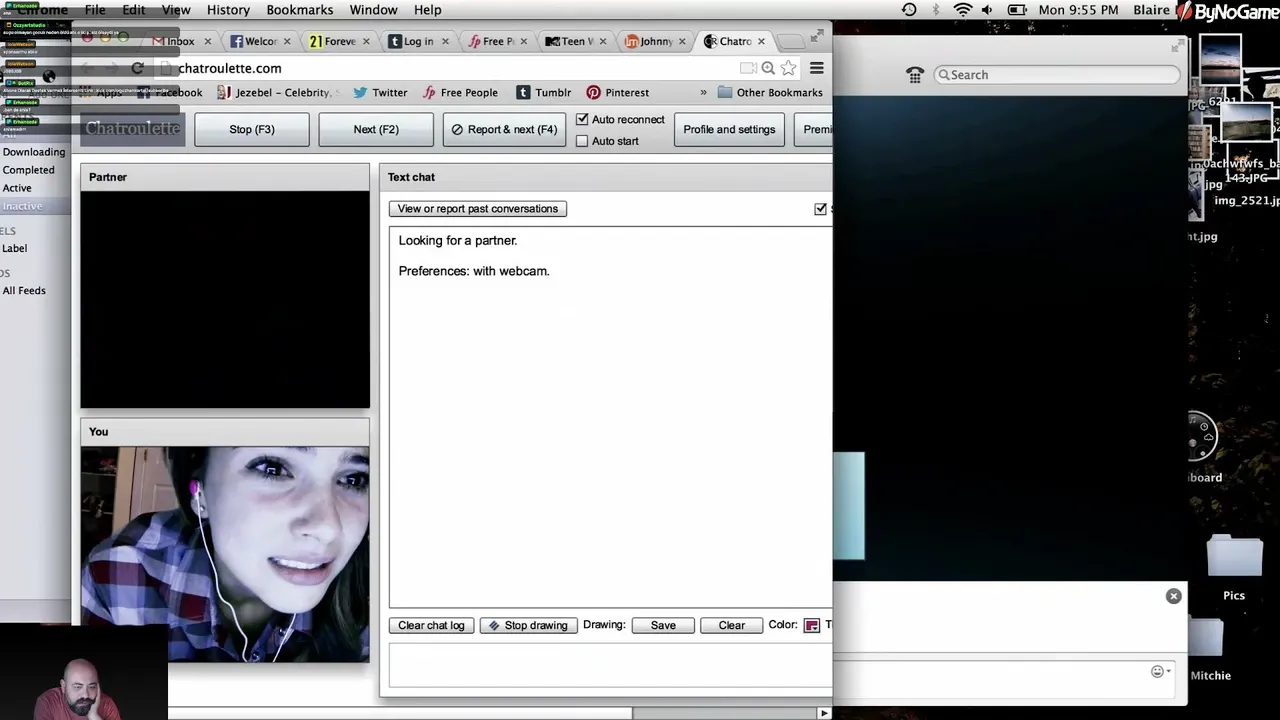1280x720 pixels.
Task: Click the Clear chat log button
Action: point(431,626)
